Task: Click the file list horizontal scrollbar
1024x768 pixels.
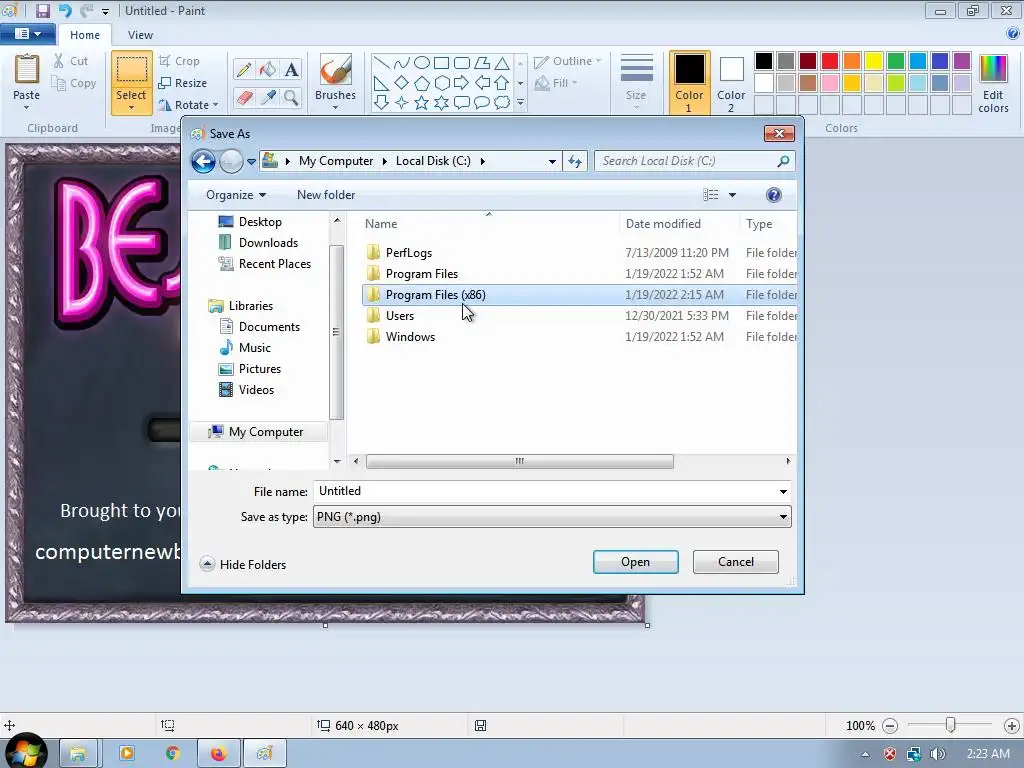Action: click(520, 461)
